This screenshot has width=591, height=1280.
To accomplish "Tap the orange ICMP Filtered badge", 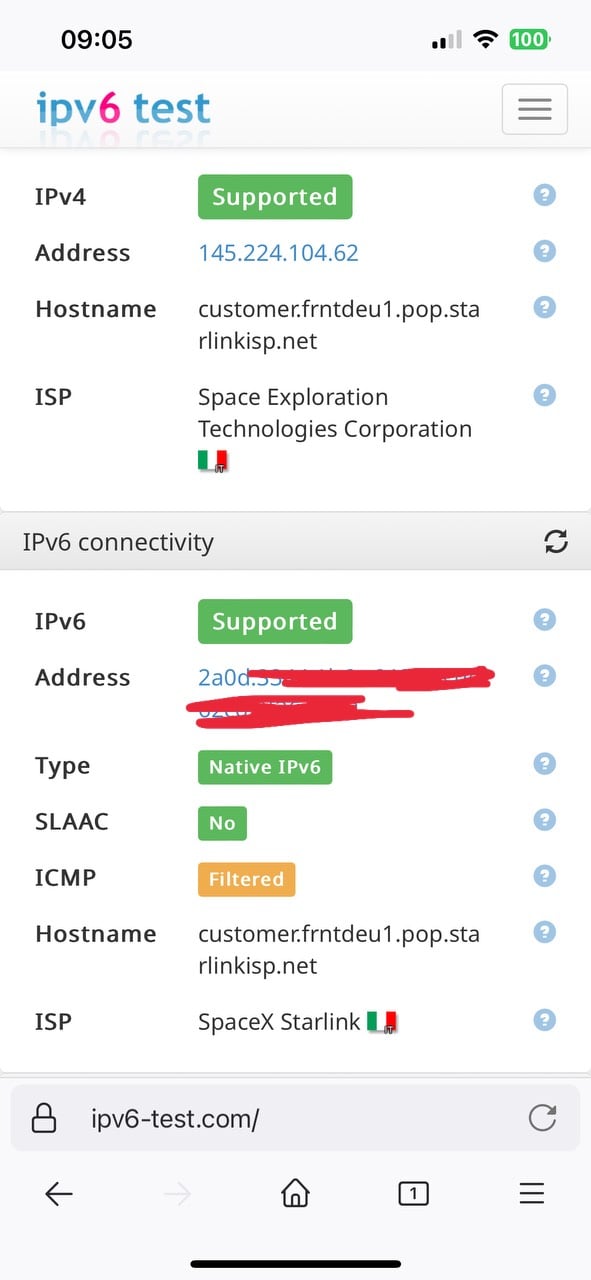I will click(x=246, y=880).
